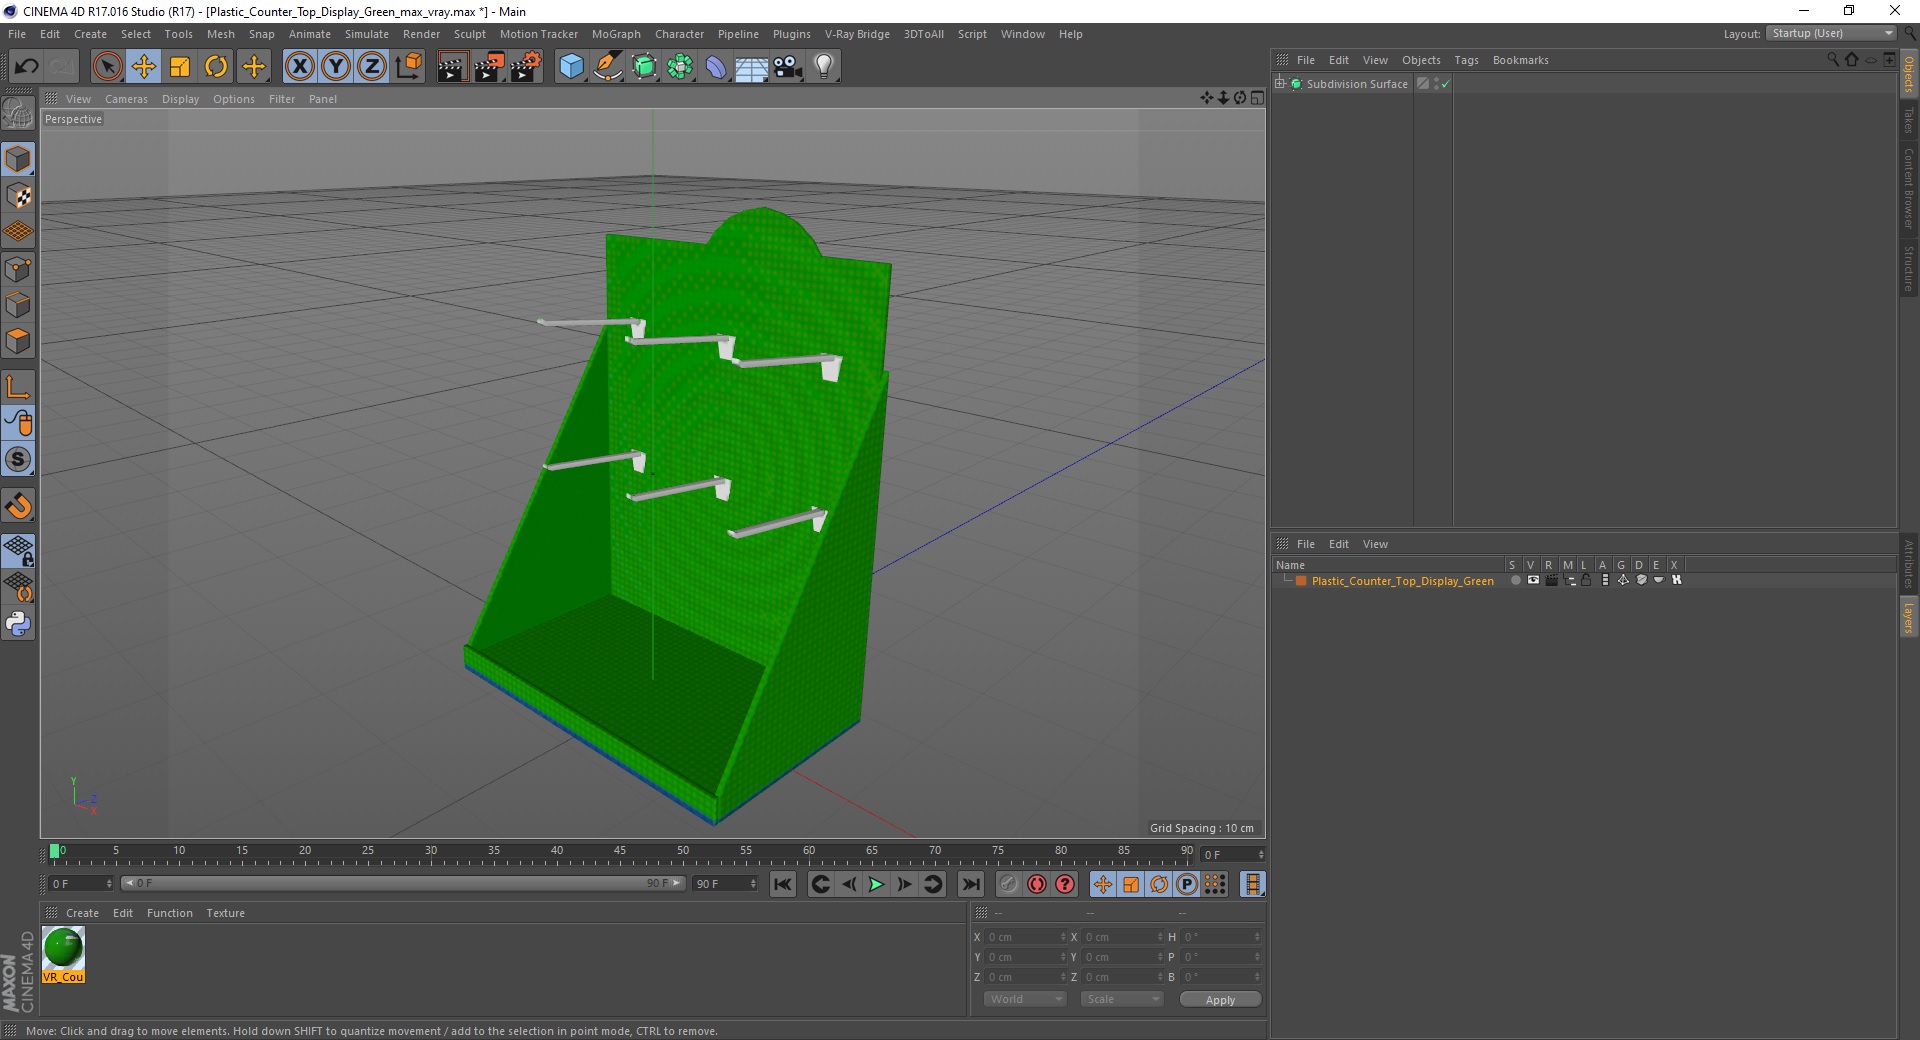Activate the Scale tool
Screen dimensions: 1920x1040
[x=180, y=67]
